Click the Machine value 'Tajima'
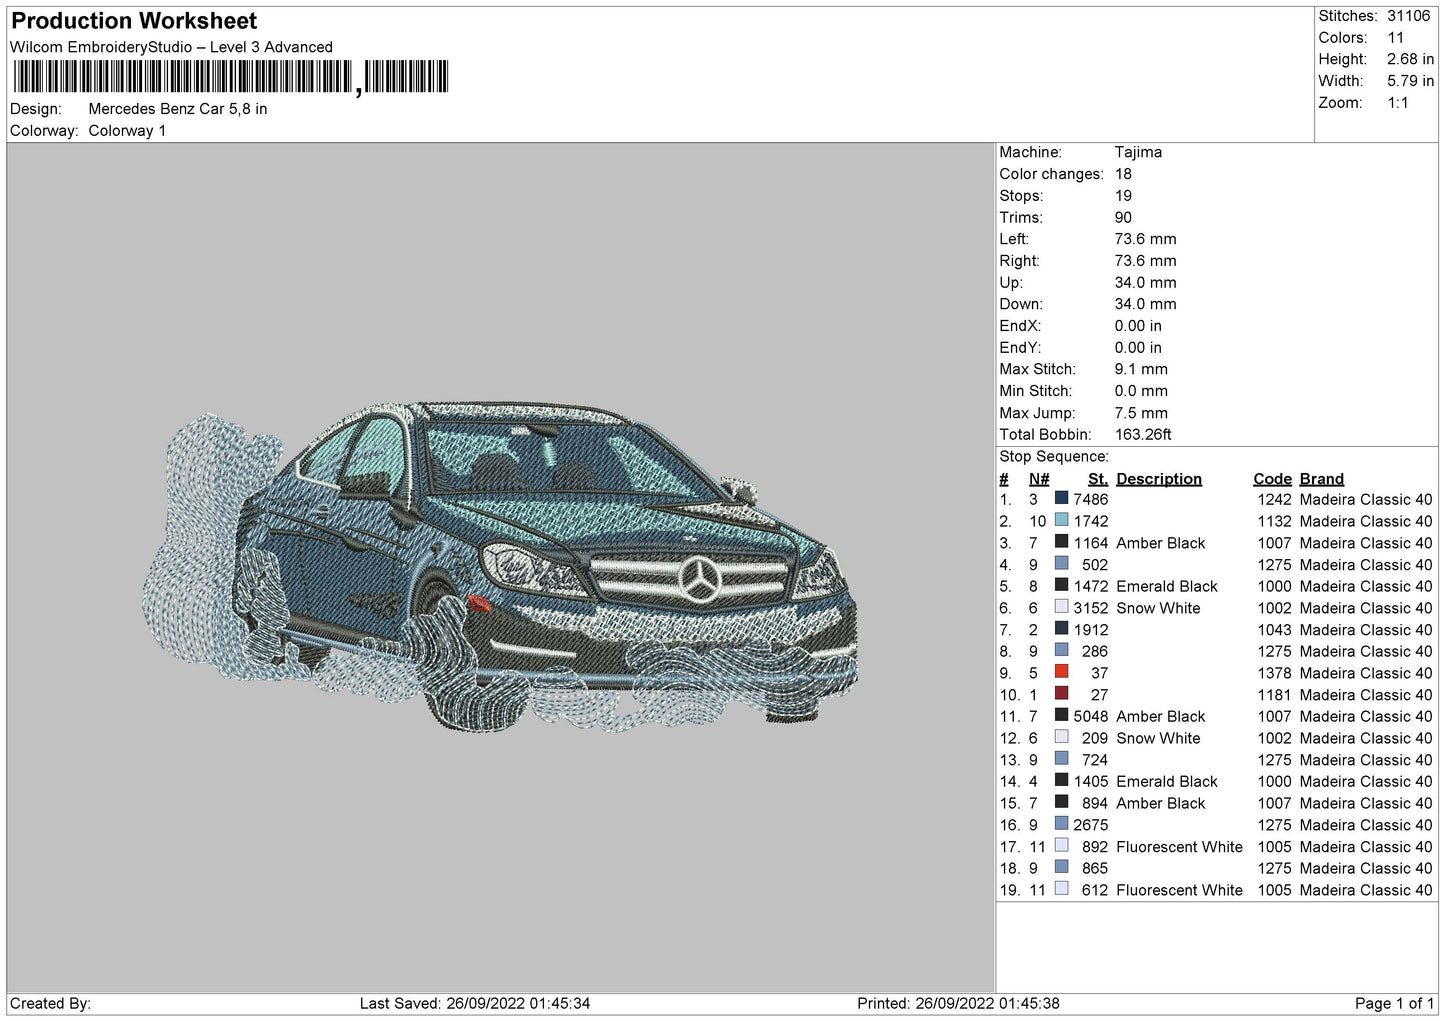 [1138, 152]
